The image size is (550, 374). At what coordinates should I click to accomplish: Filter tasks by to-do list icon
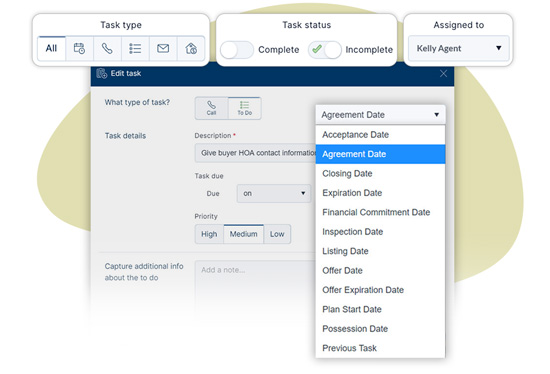click(135, 48)
